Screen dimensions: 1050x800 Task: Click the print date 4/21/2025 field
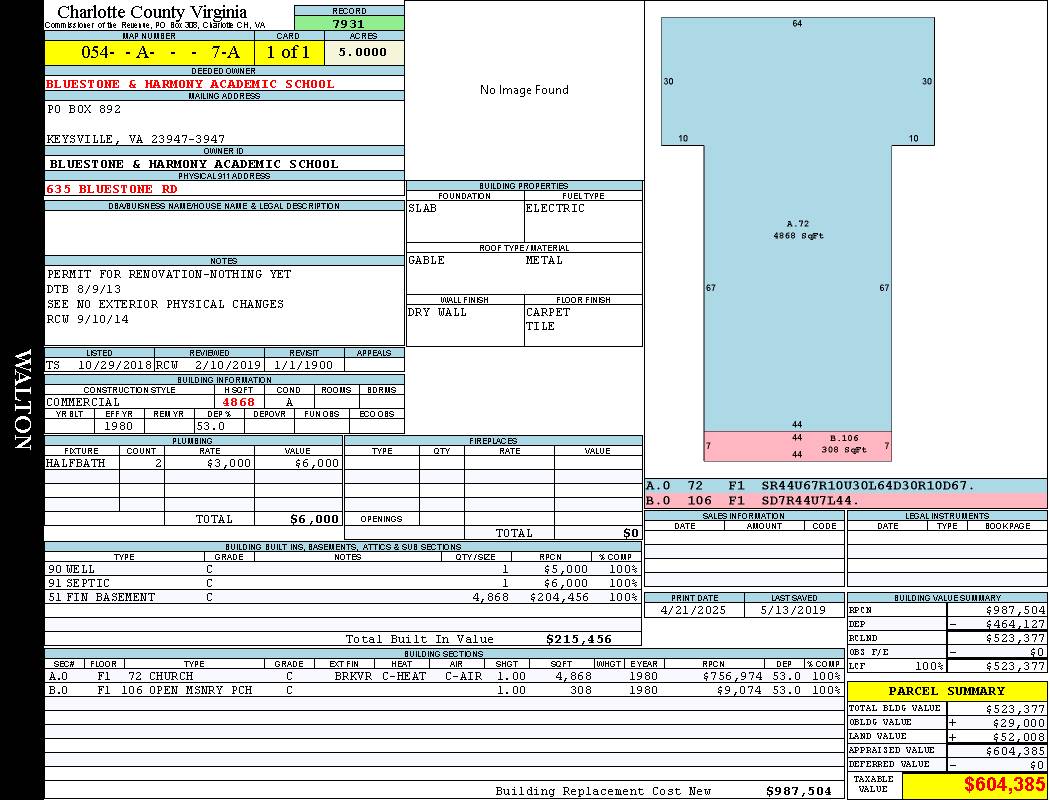694,610
